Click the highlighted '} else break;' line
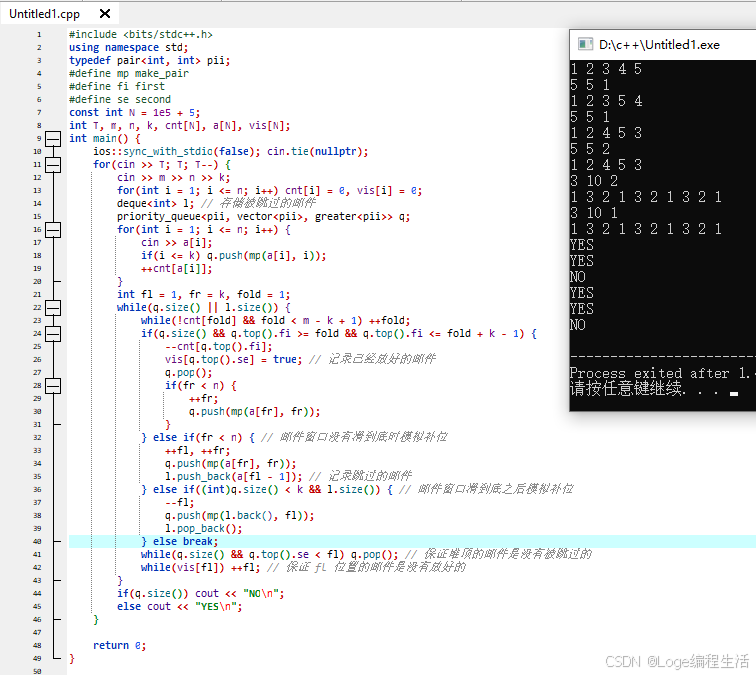This screenshot has width=756, height=675. 179,542
